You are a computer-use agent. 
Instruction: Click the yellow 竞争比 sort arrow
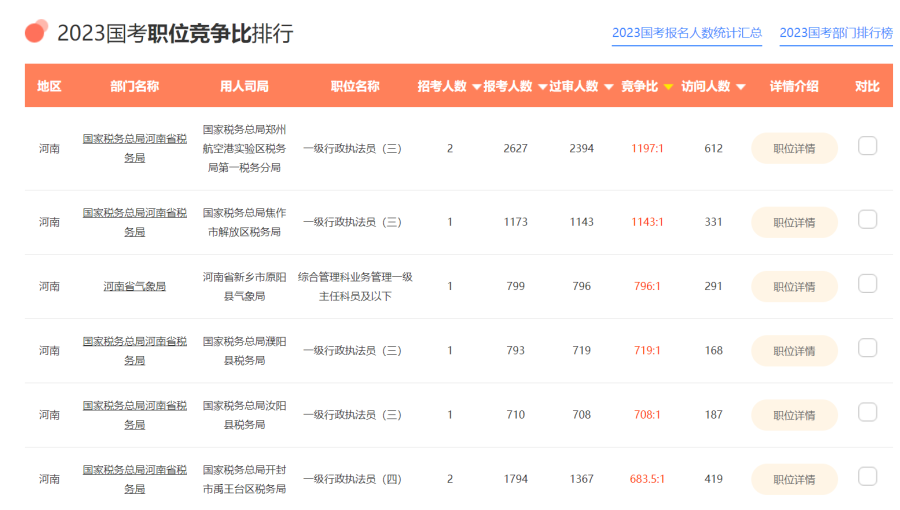pos(668,87)
